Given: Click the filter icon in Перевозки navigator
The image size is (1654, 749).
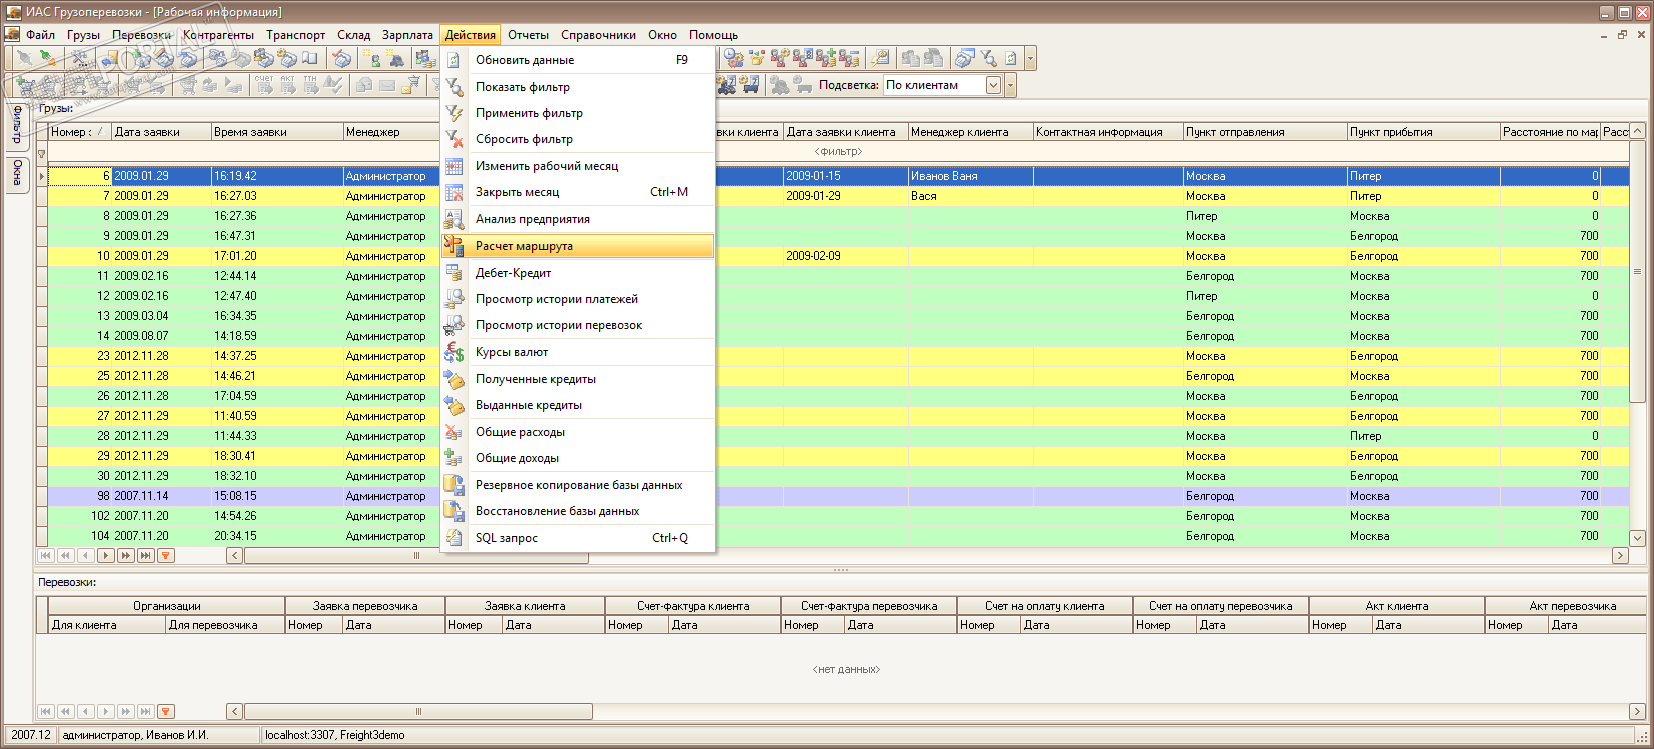Looking at the screenshot, I should tap(166, 712).
